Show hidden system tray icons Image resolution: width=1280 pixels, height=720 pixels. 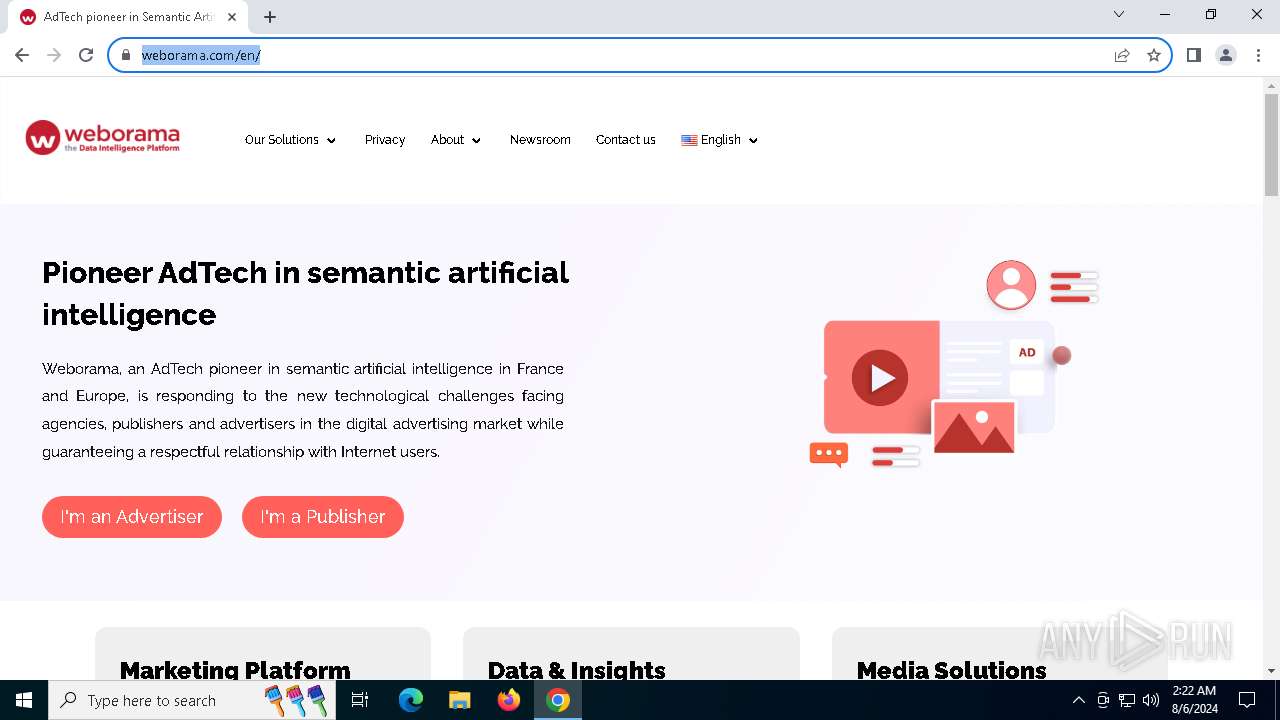pyautogui.click(x=1078, y=700)
